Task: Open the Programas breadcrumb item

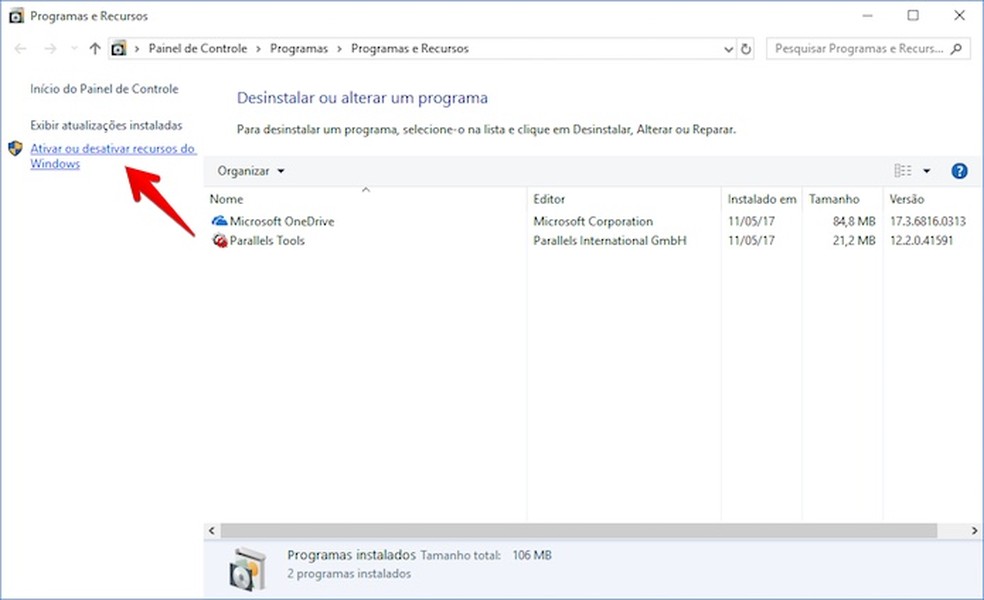Action: point(298,47)
